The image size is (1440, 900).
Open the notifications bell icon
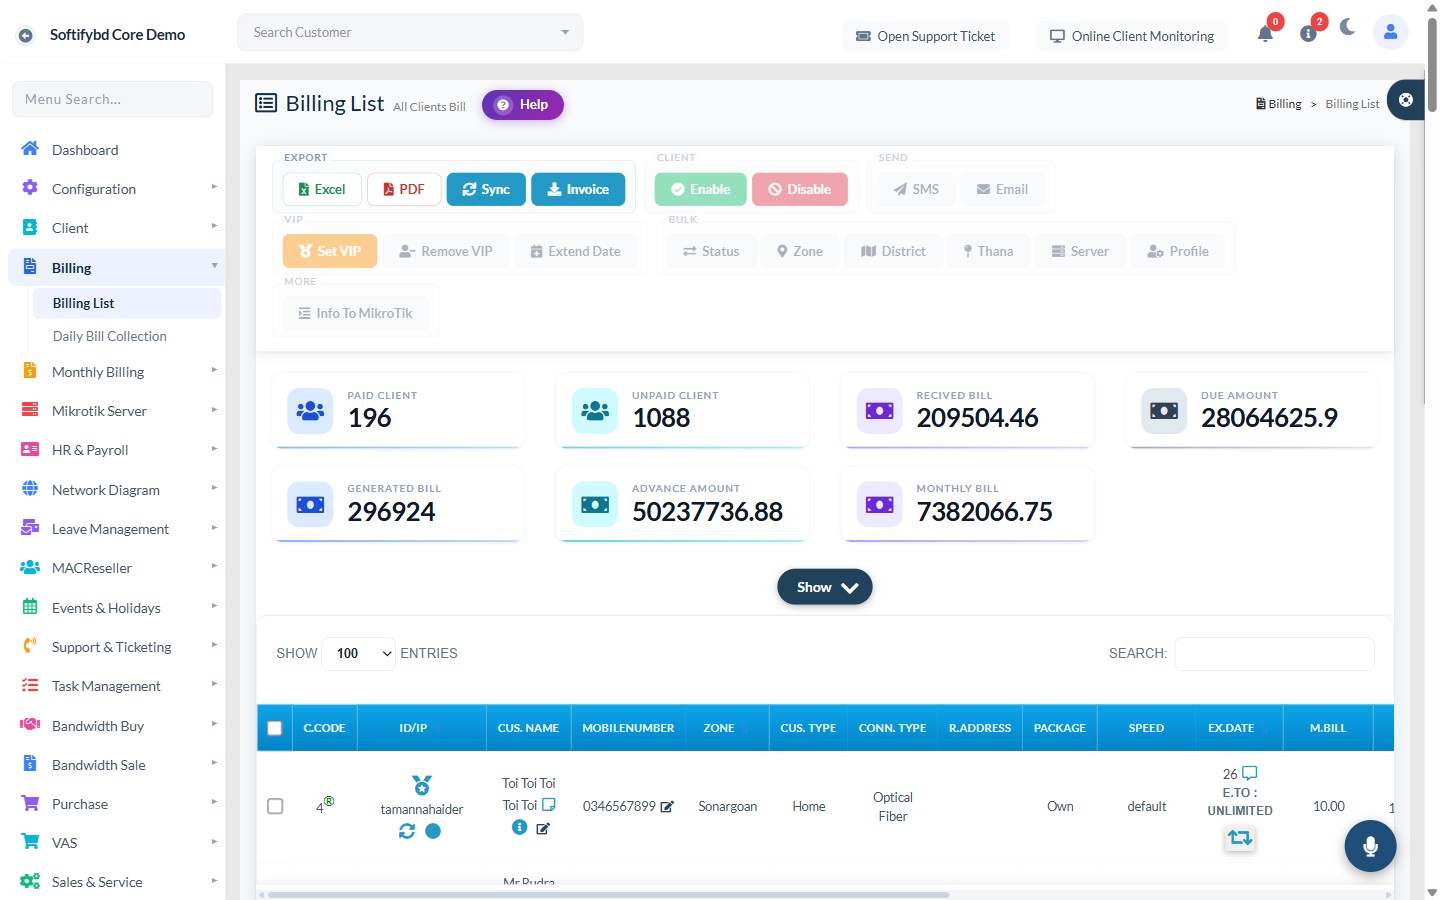pyautogui.click(x=1265, y=34)
